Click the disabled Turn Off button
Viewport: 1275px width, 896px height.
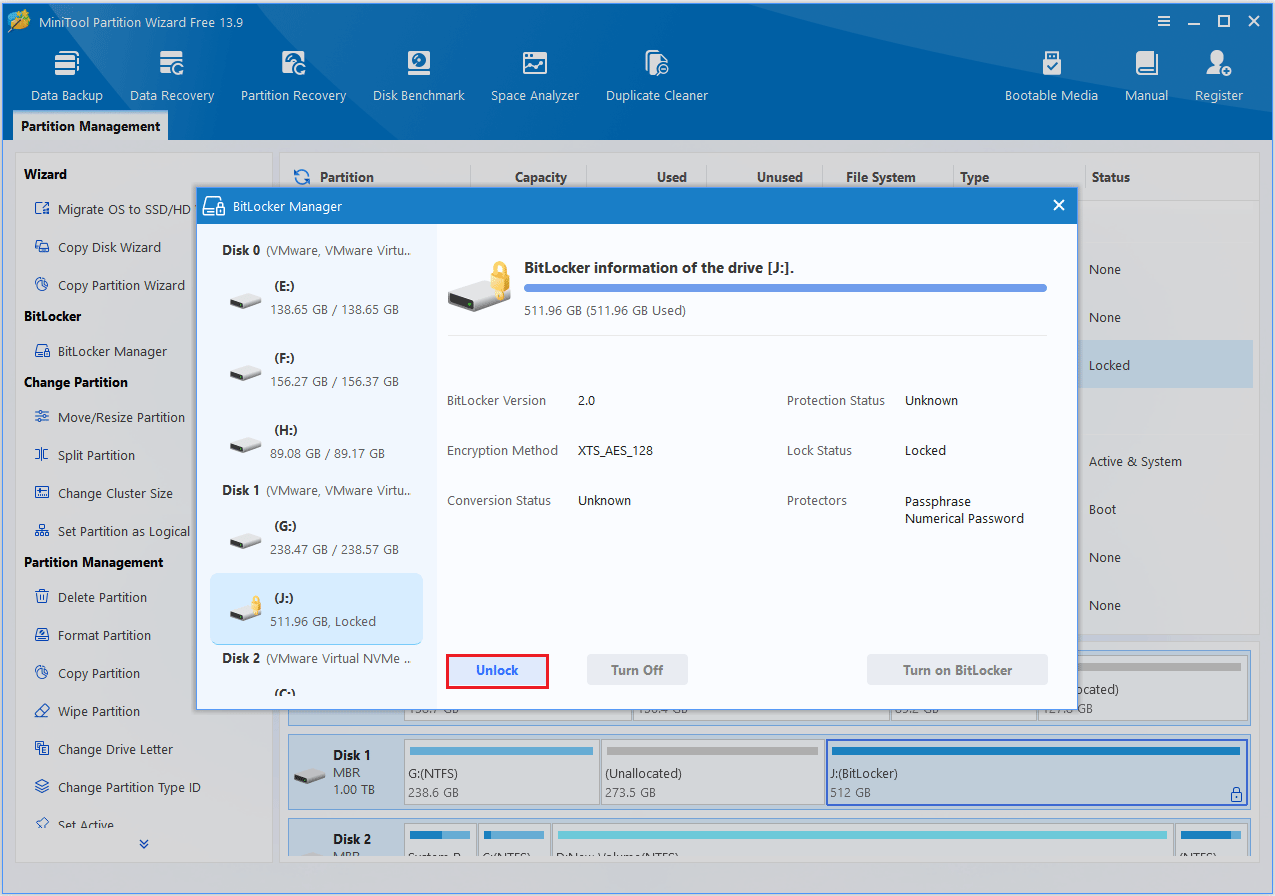coord(637,670)
